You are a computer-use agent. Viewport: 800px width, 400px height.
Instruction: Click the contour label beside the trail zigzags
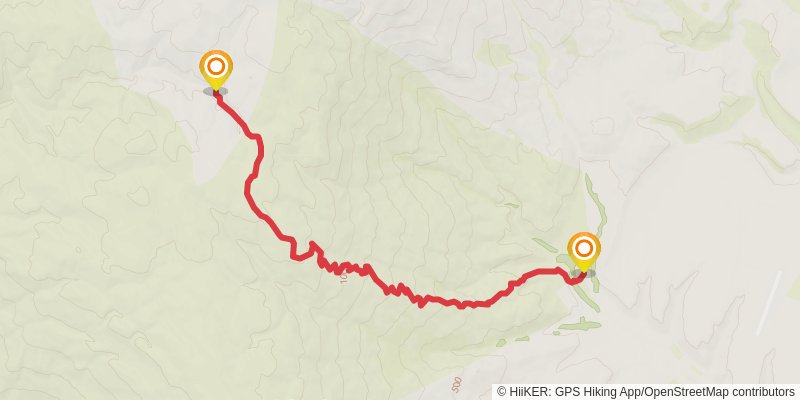click(x=343, y=277)
